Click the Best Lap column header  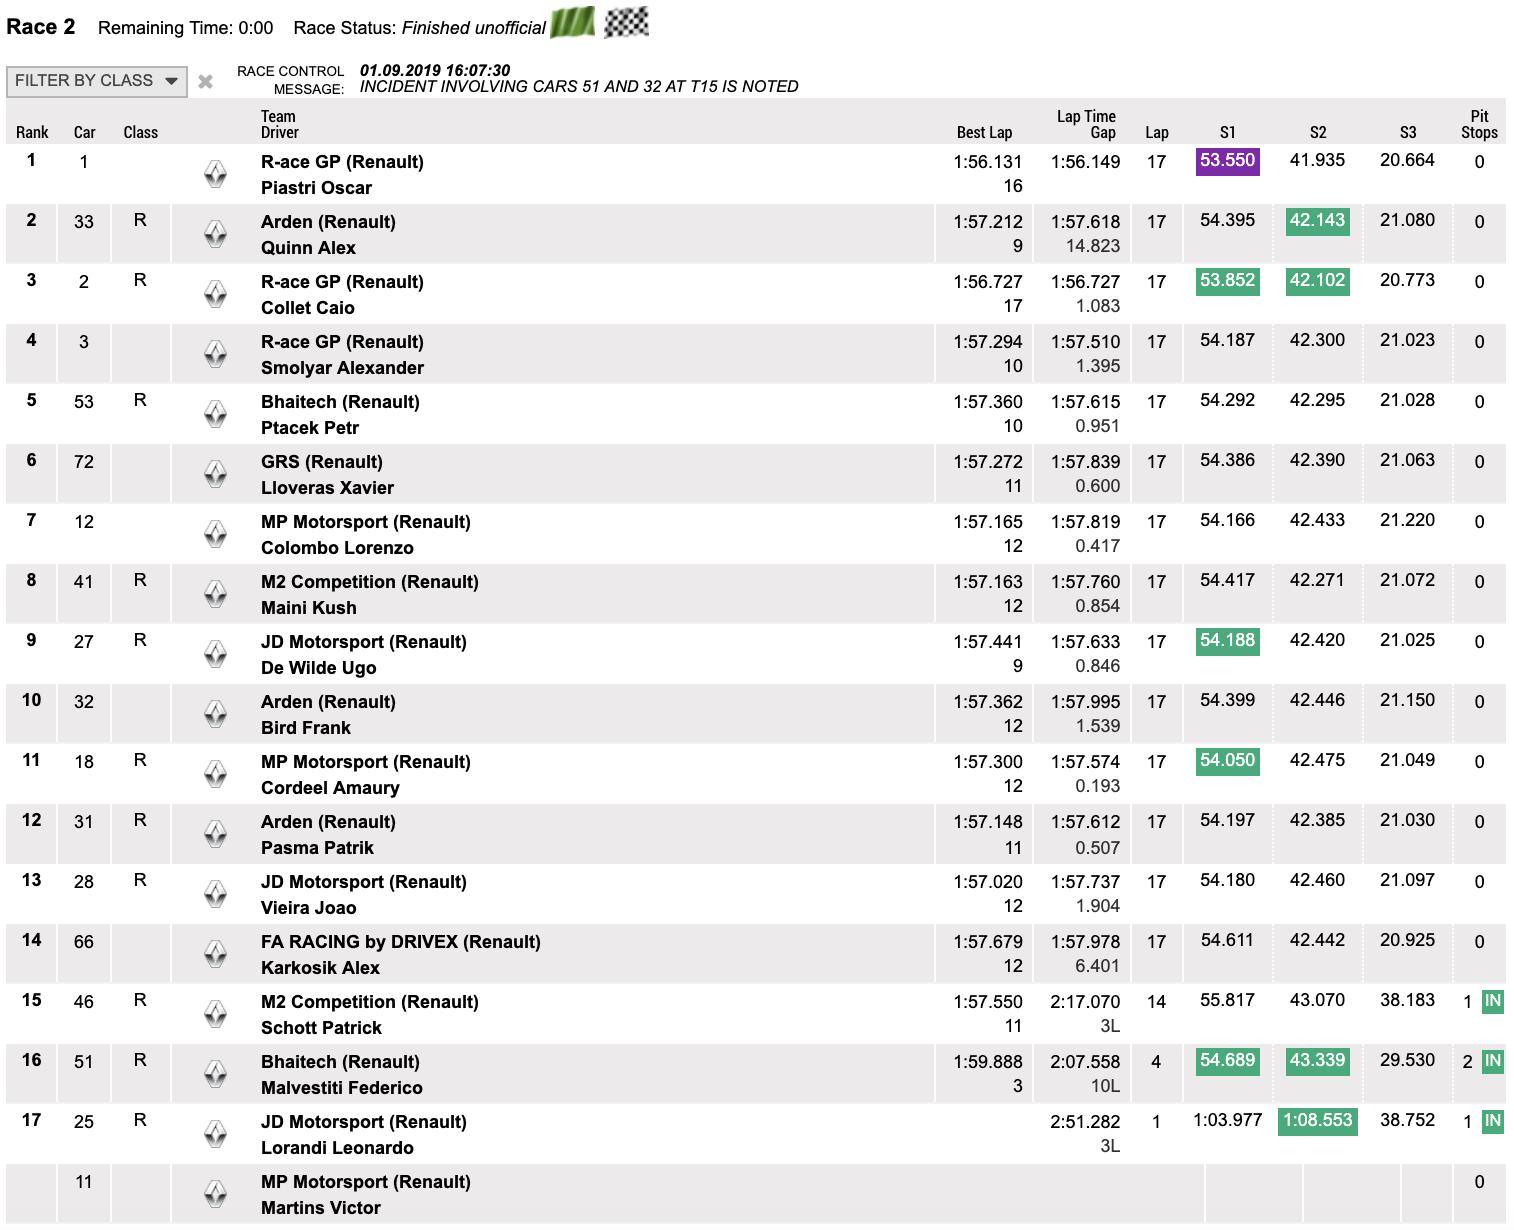click(x=984, y=132)
